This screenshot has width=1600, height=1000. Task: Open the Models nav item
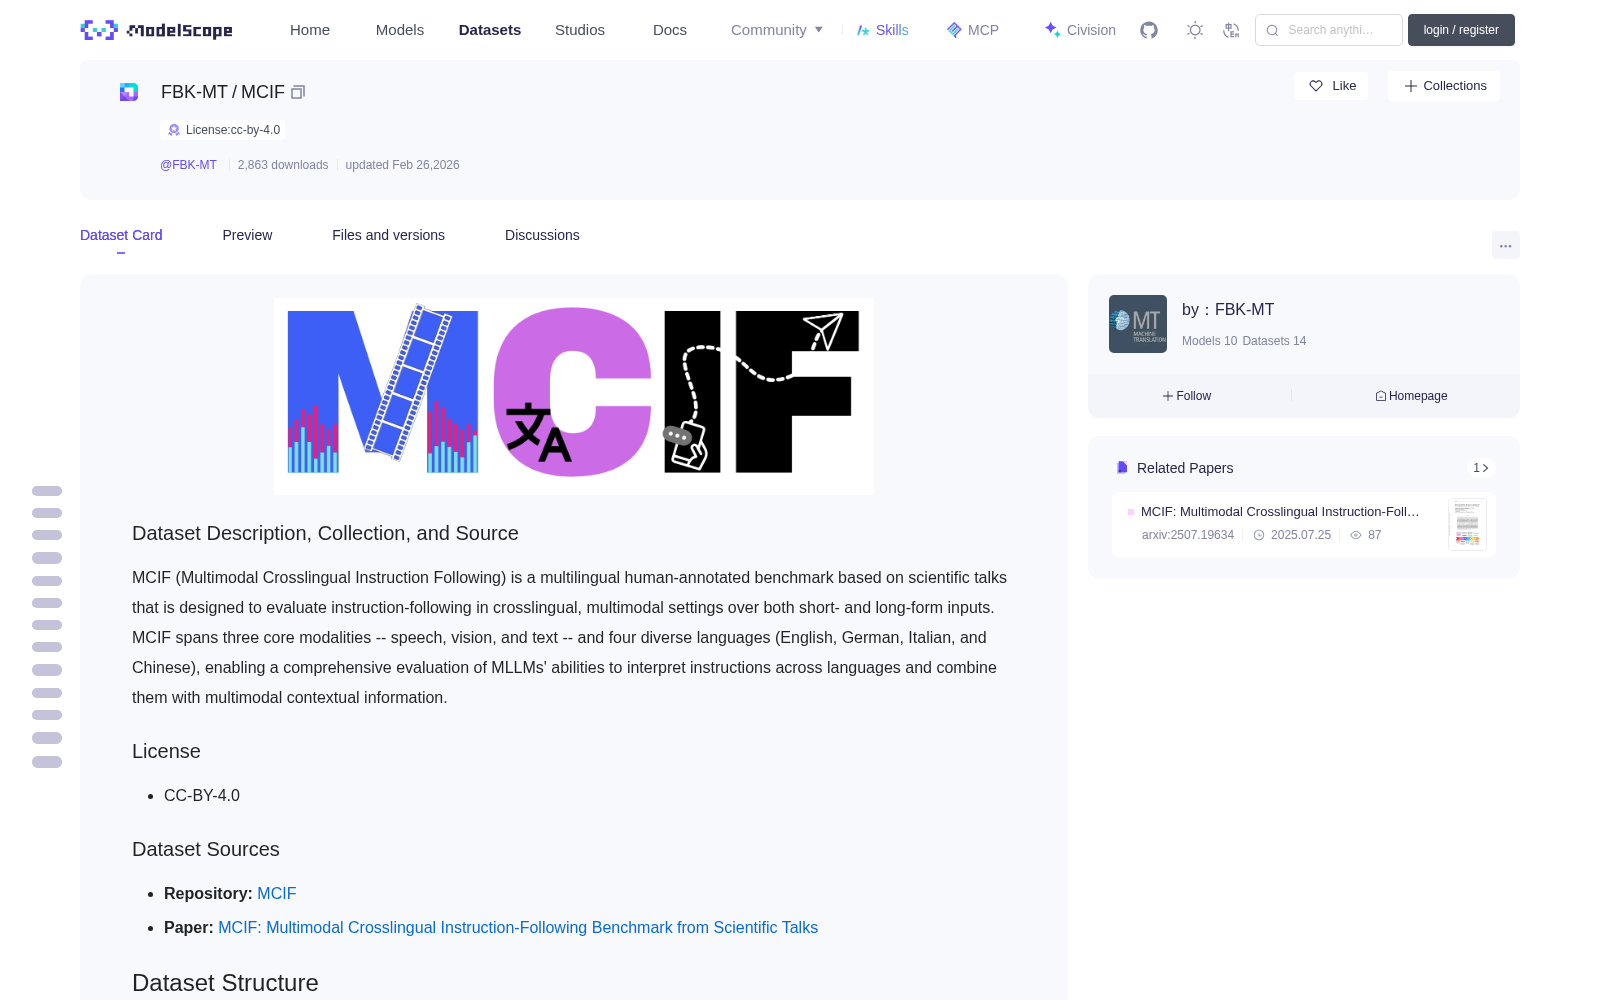point(400,30)
